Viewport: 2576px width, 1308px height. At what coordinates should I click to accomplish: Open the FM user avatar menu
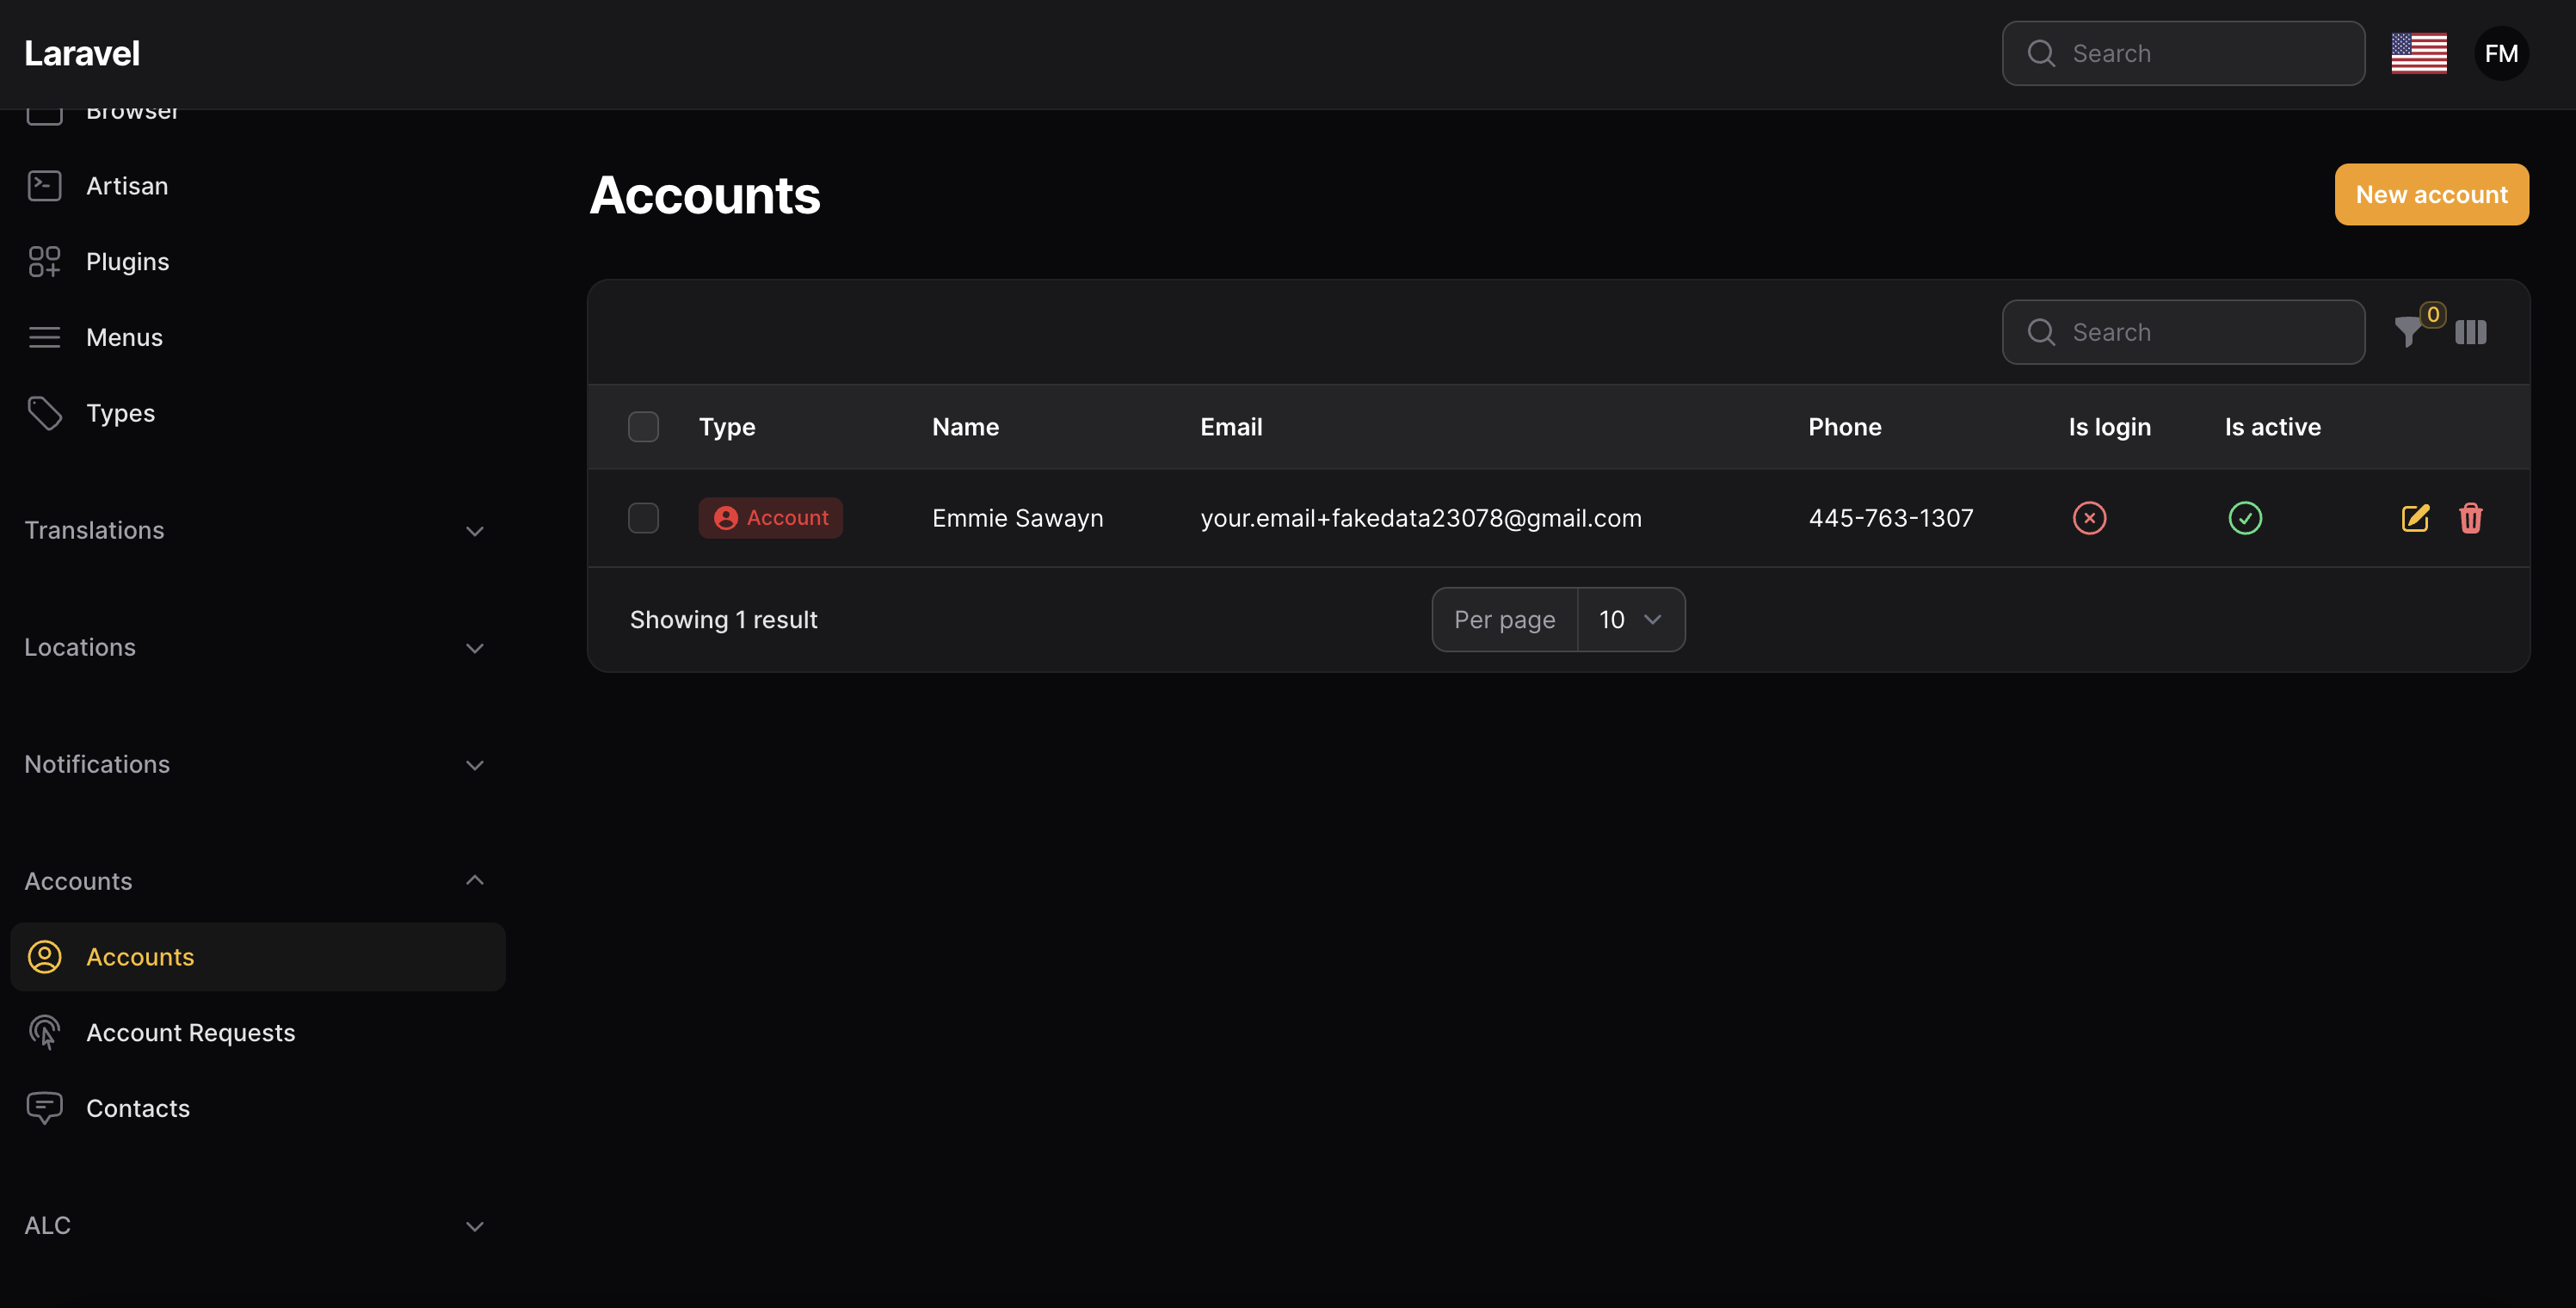pyautogui.click(x=2500, y=54)
